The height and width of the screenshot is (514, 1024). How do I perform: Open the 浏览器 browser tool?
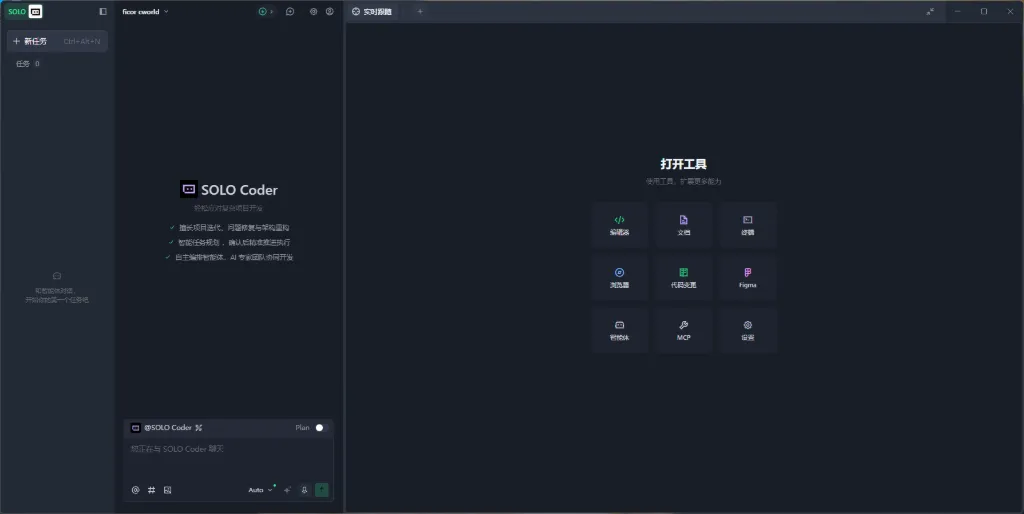[x=619, y=277]
